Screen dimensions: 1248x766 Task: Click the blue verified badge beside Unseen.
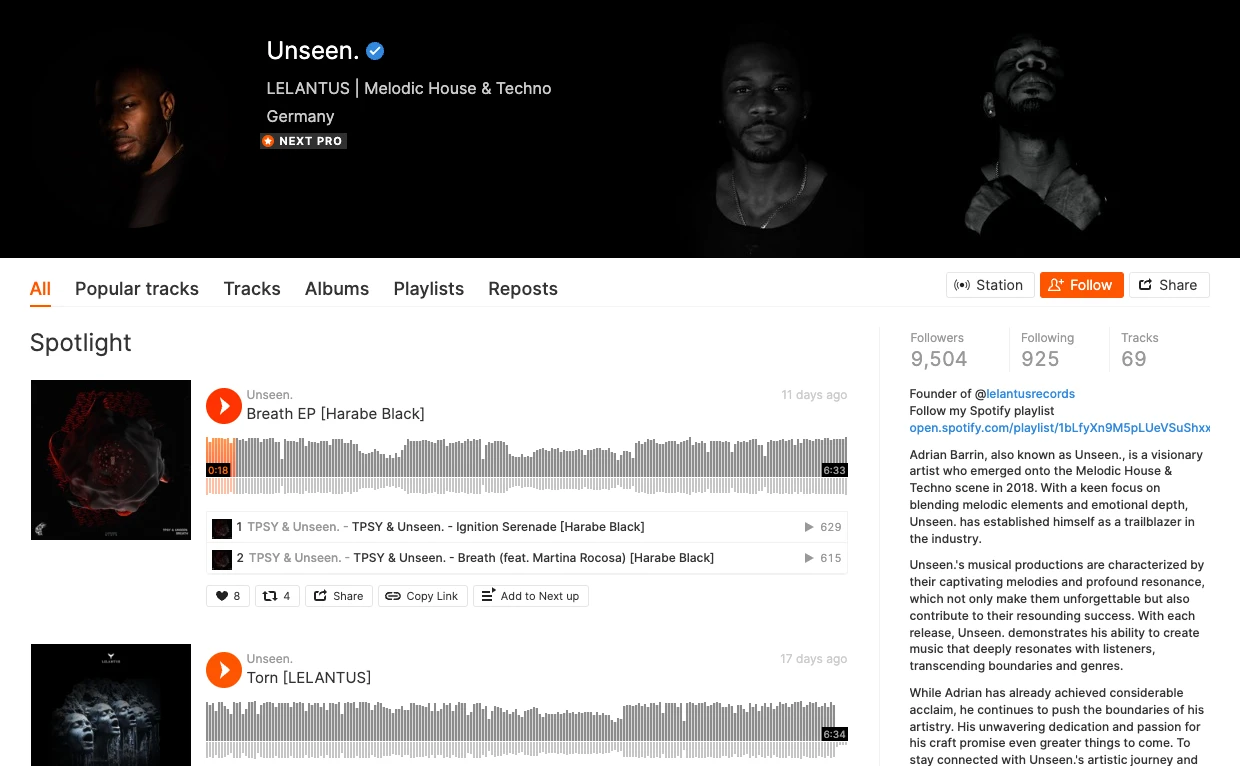pyautogui.click(x=375, y=51)
